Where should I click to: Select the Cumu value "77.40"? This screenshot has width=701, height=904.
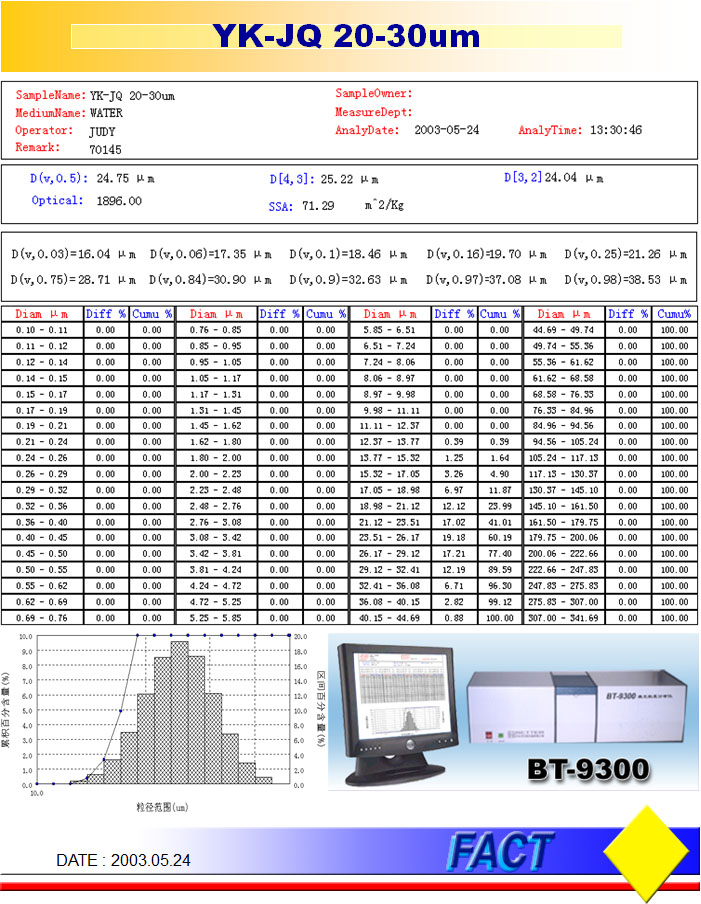point(500,553)
